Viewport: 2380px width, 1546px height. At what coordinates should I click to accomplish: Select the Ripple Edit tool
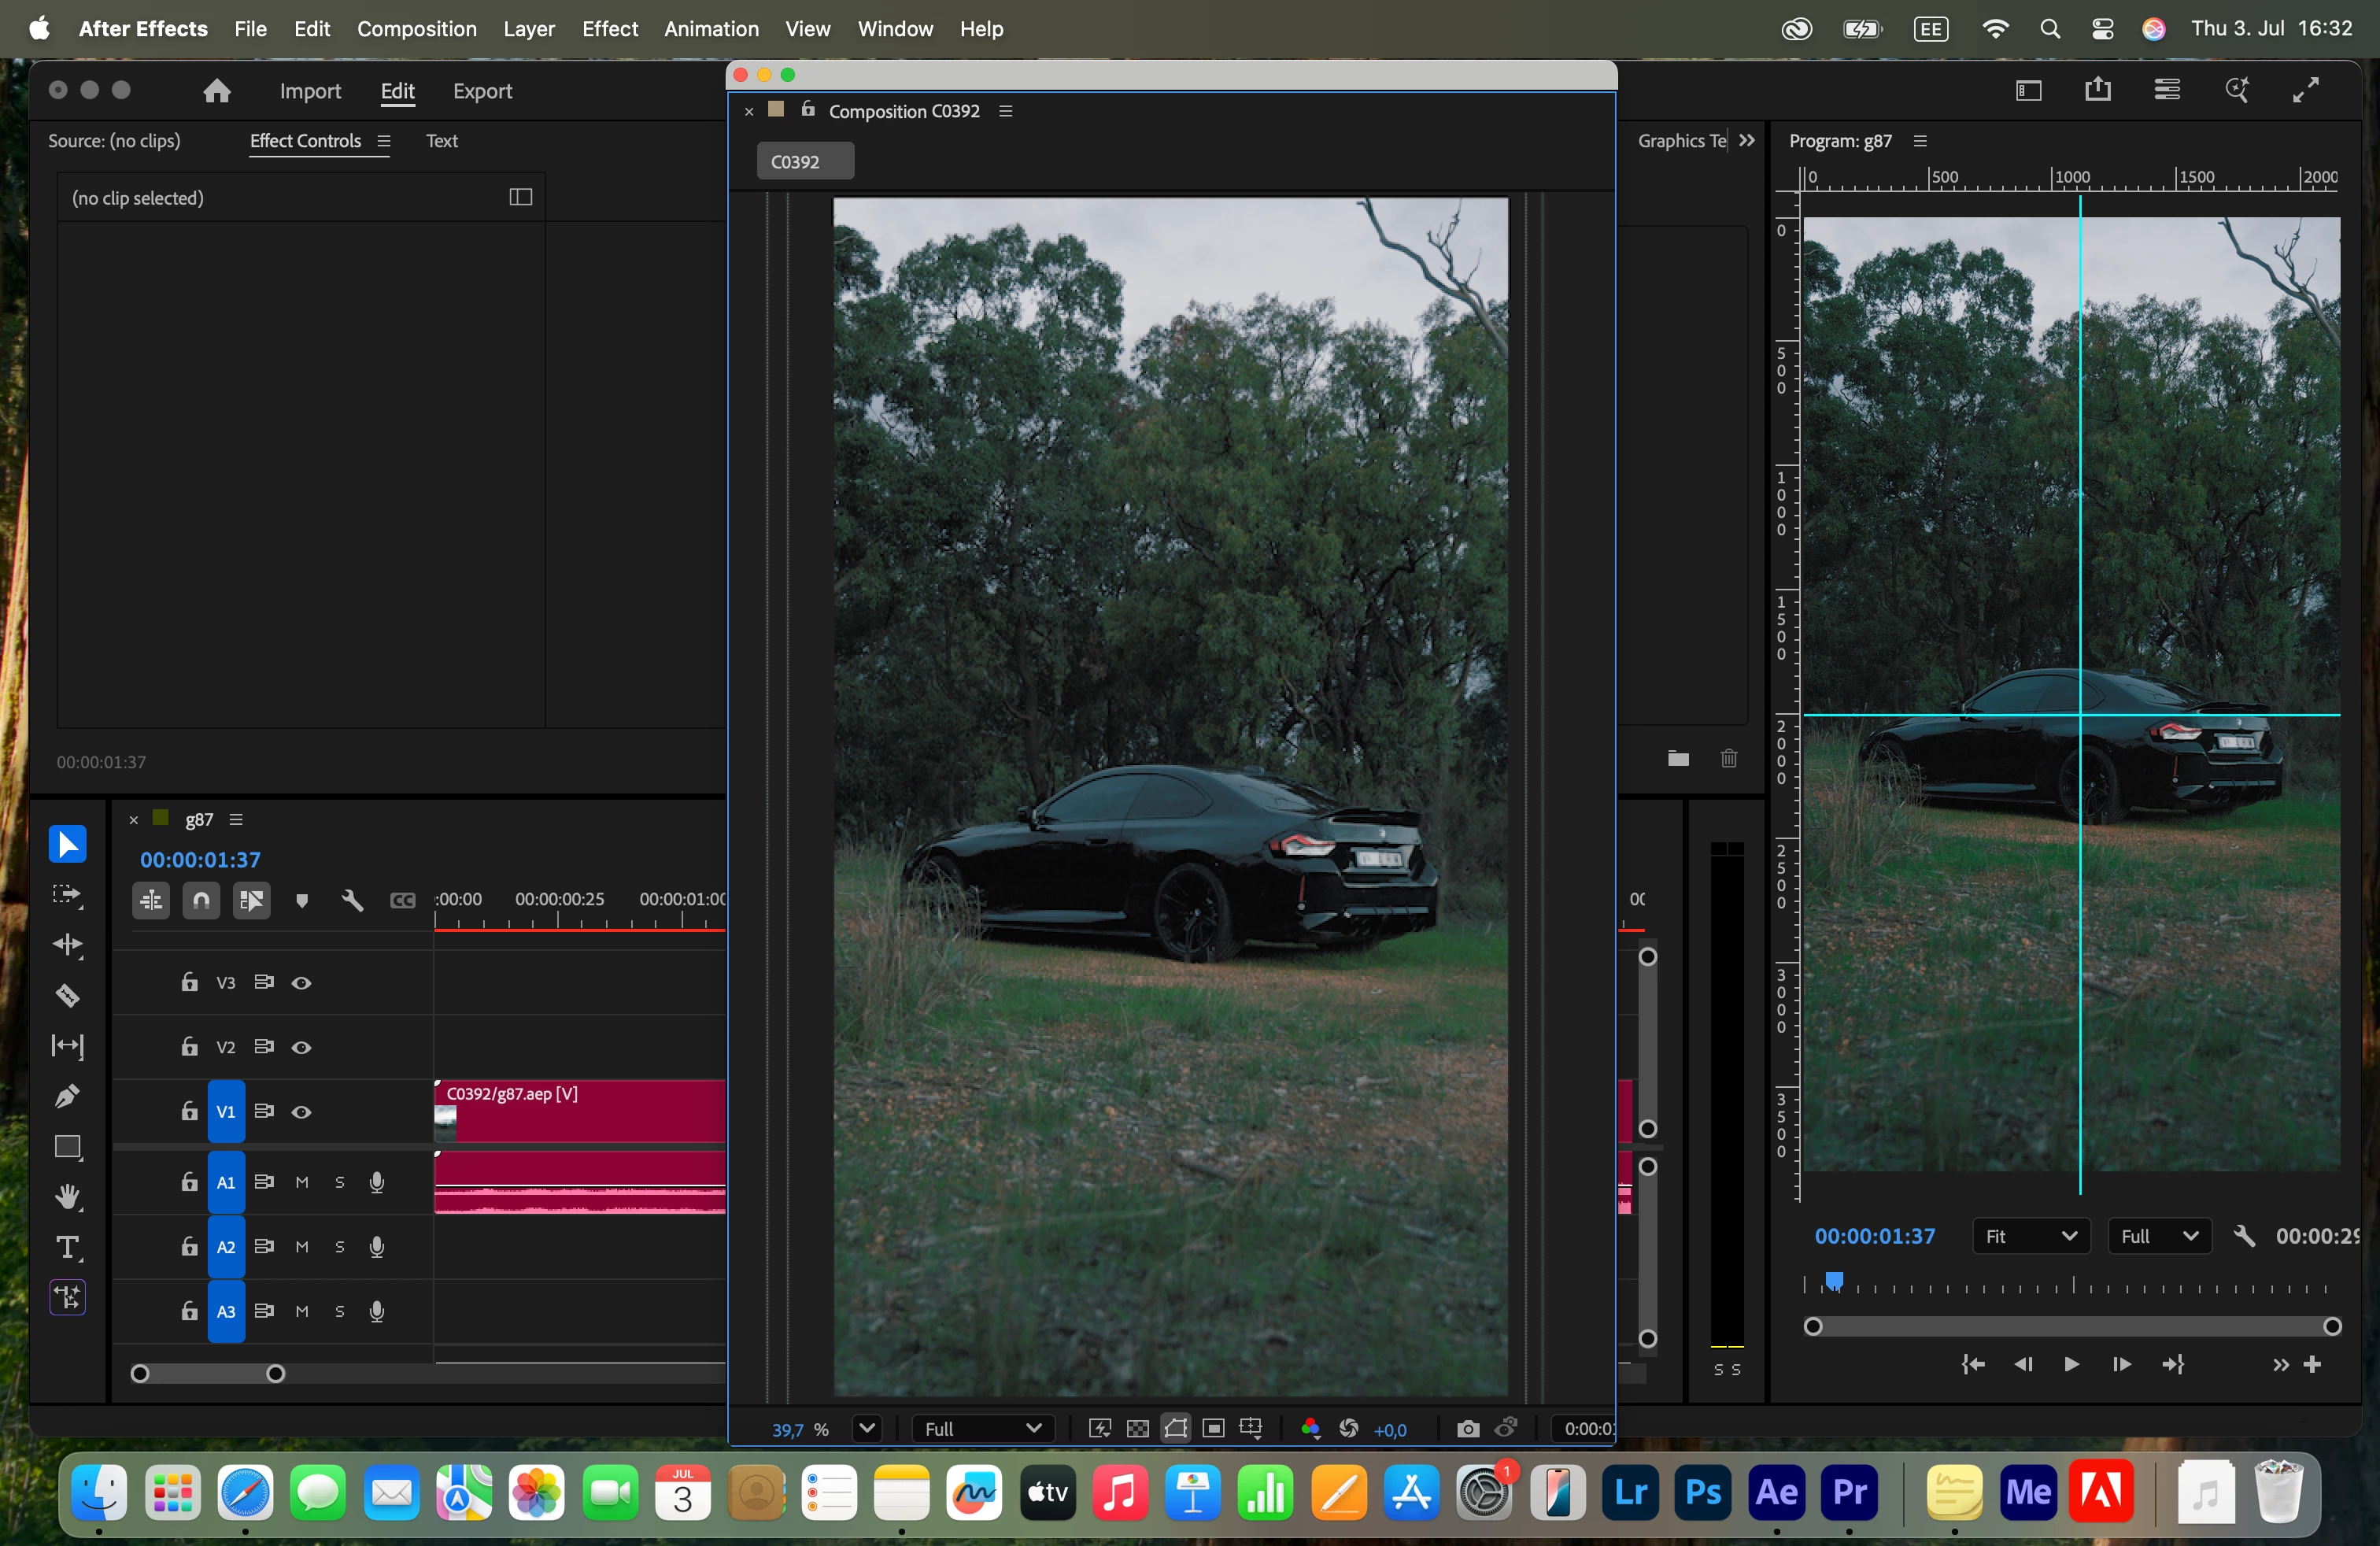click(x=67, y=945)
